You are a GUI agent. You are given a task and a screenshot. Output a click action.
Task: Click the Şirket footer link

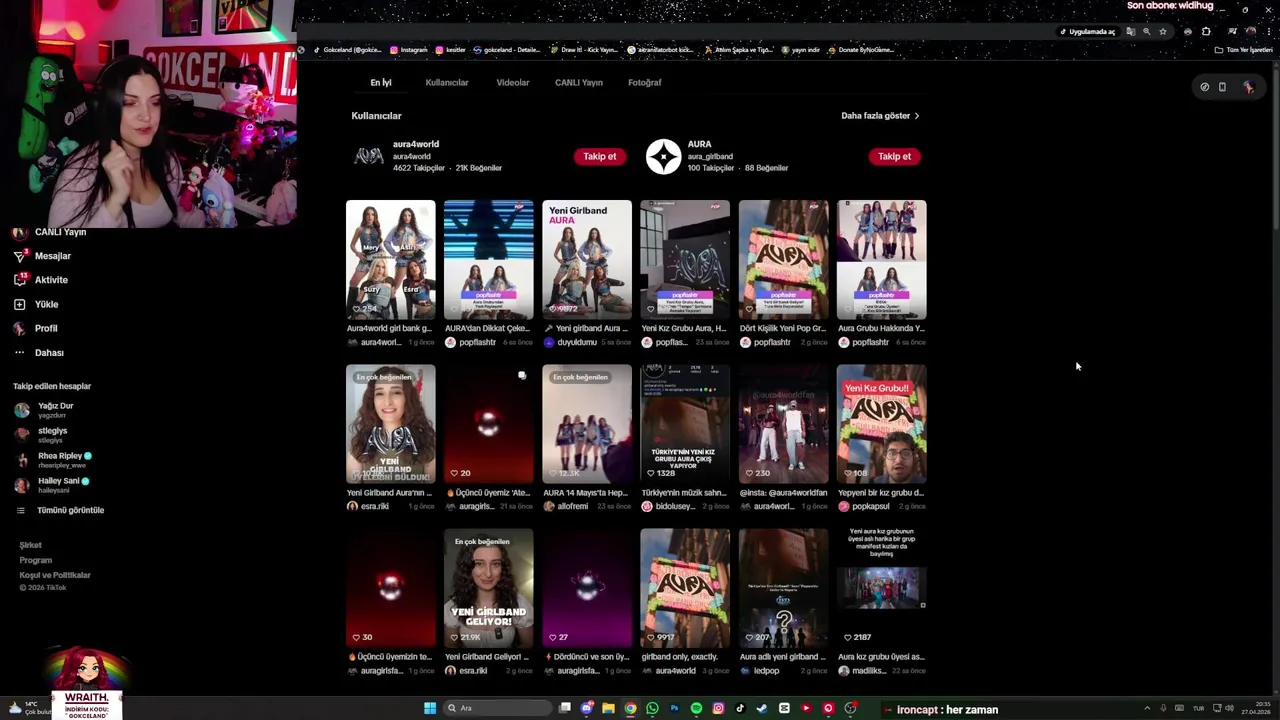point(31,545)
